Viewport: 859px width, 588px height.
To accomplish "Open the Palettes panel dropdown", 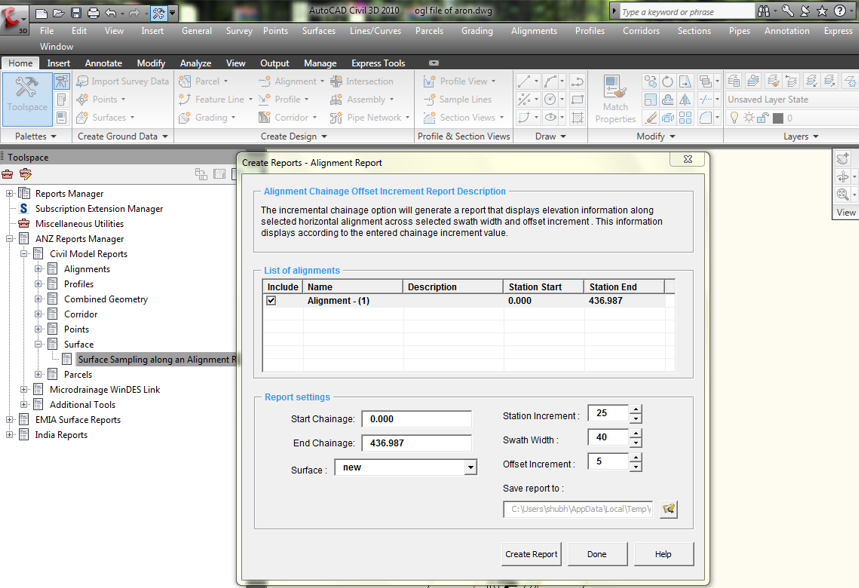I will (36, 136).
